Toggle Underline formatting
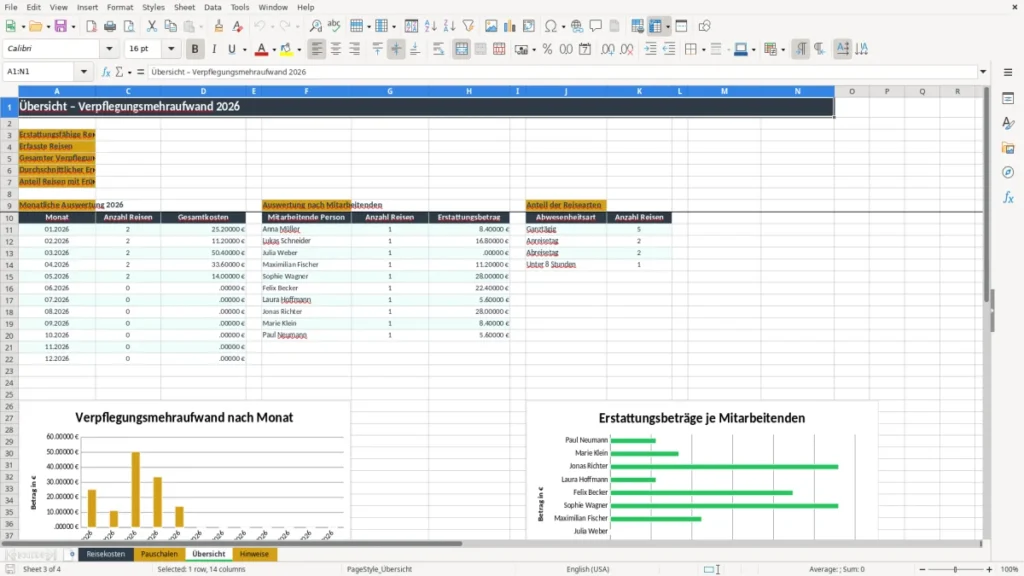Viewport: 1024px width, 576px height. 232,49
